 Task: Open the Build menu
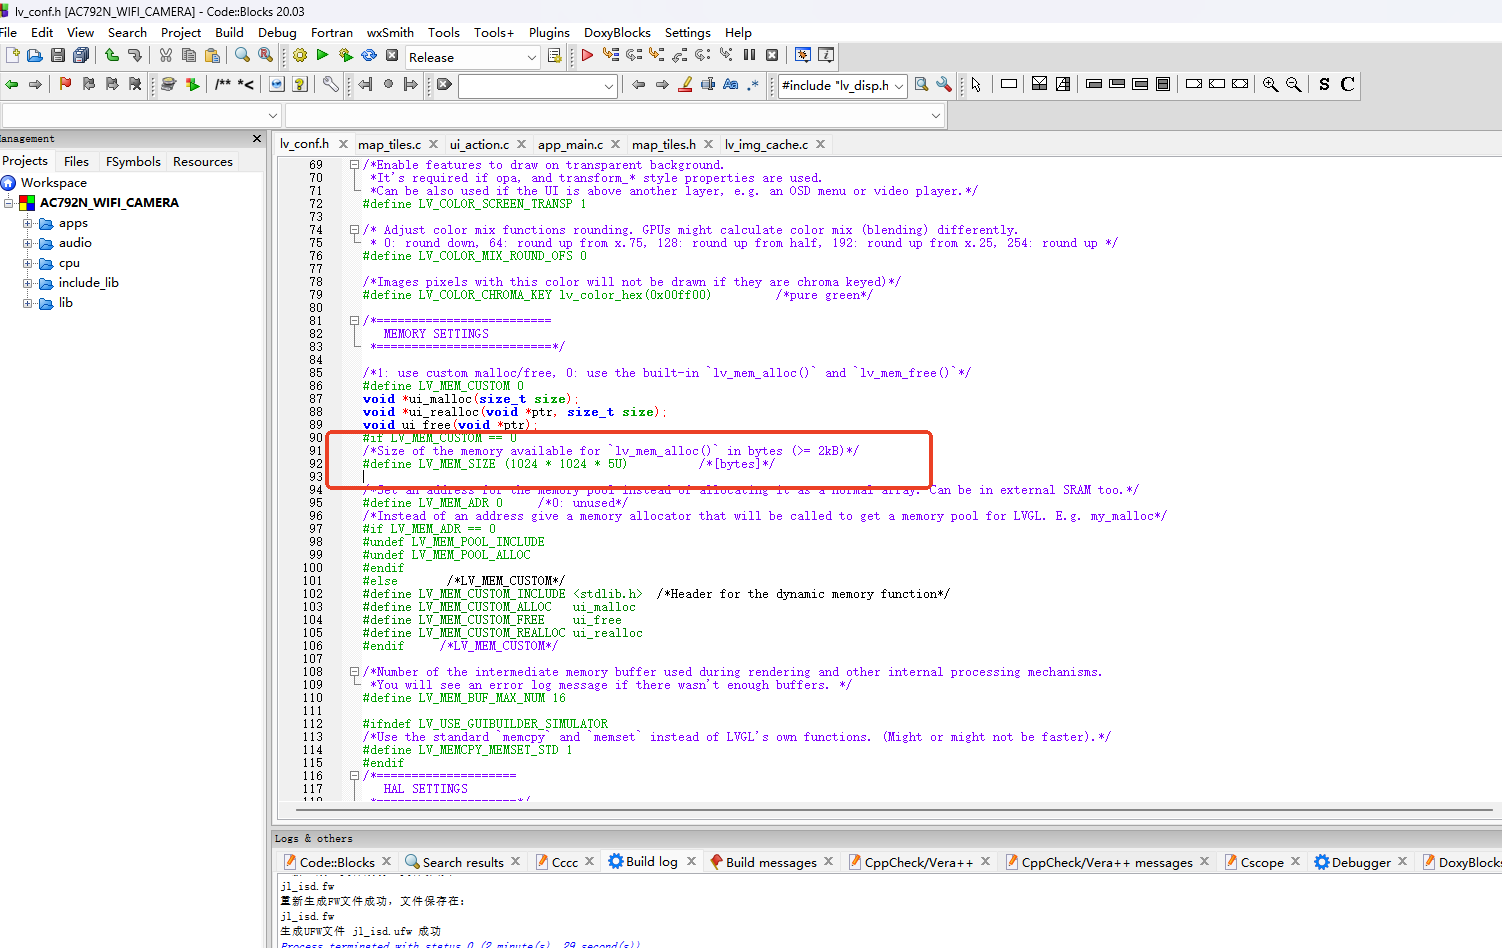pos(229,33)
